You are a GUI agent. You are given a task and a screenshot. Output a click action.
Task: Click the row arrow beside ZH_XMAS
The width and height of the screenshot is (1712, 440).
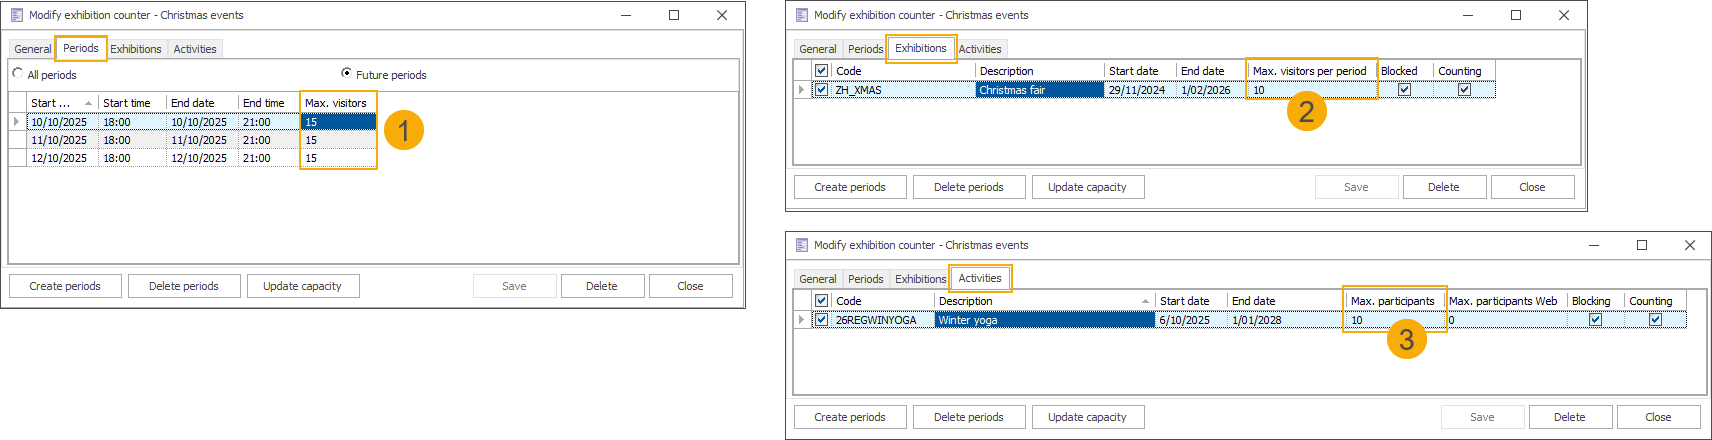[x=801, y=90]
